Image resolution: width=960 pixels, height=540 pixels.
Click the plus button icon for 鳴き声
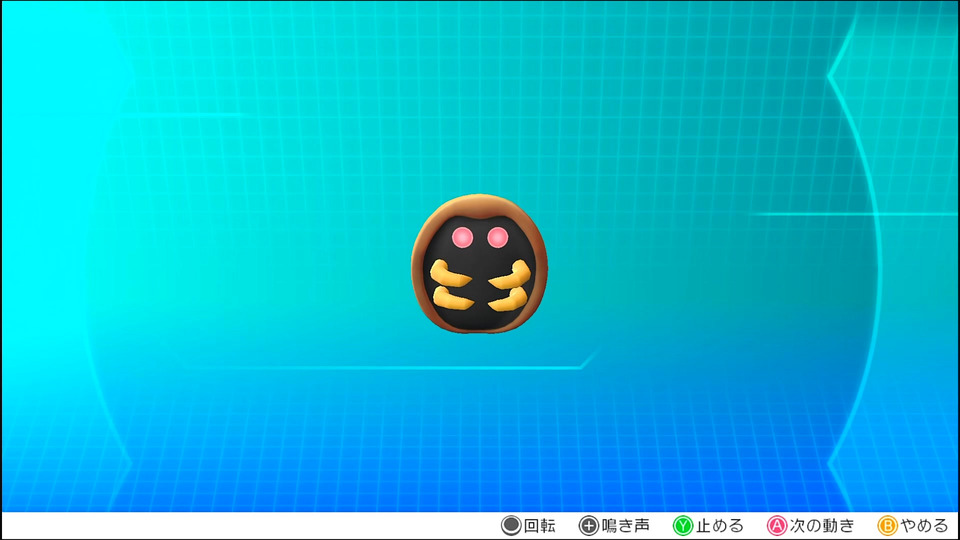coord(588,525)
